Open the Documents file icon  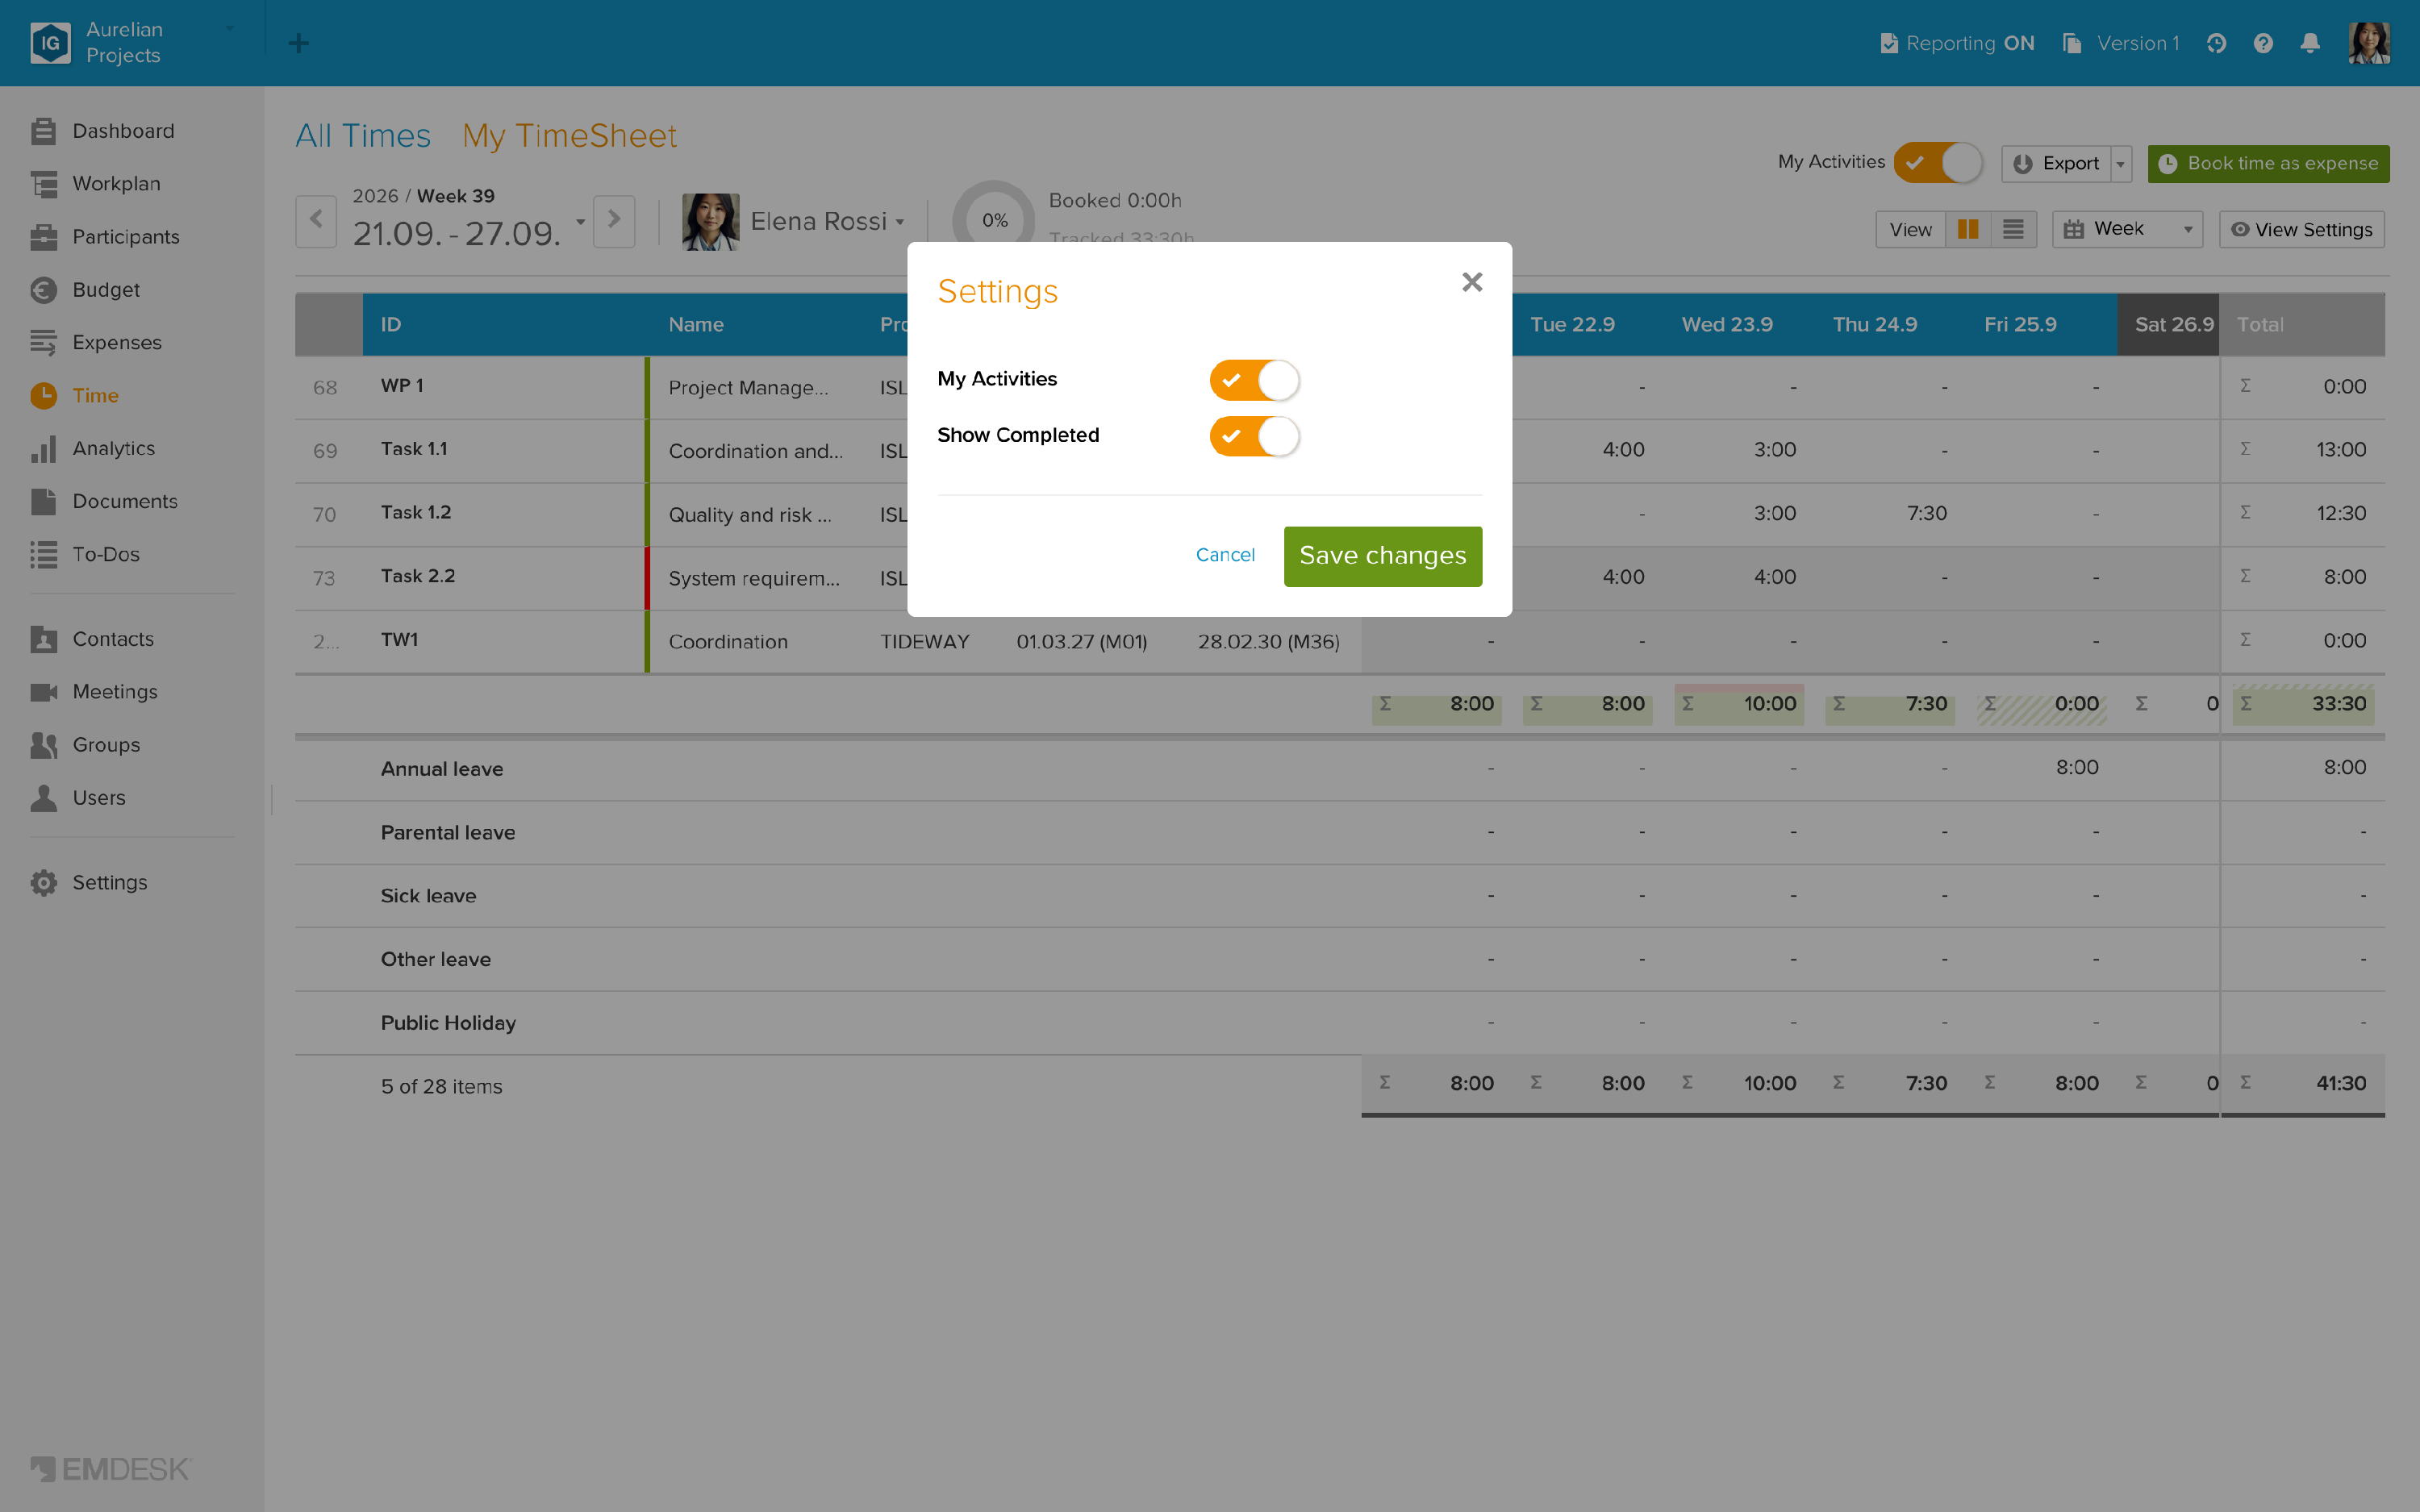(43, 501)
